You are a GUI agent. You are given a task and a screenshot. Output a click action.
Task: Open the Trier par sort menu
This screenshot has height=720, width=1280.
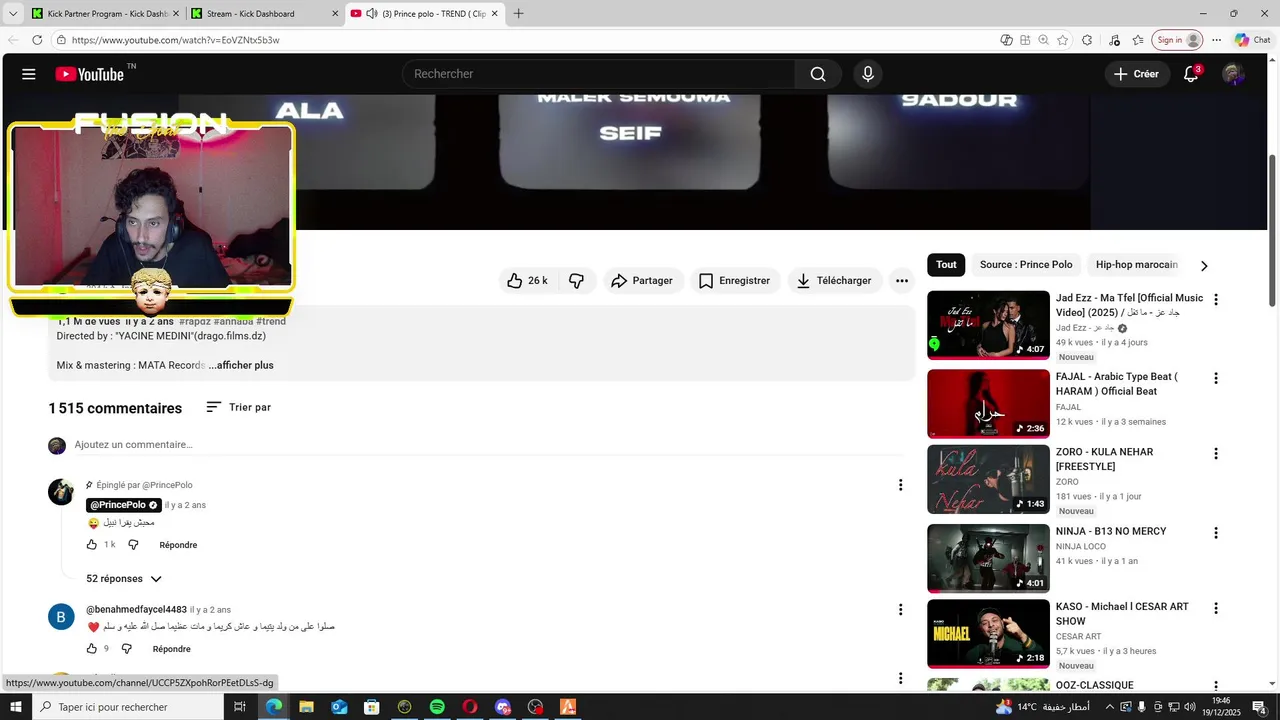[x=238, y=407]
